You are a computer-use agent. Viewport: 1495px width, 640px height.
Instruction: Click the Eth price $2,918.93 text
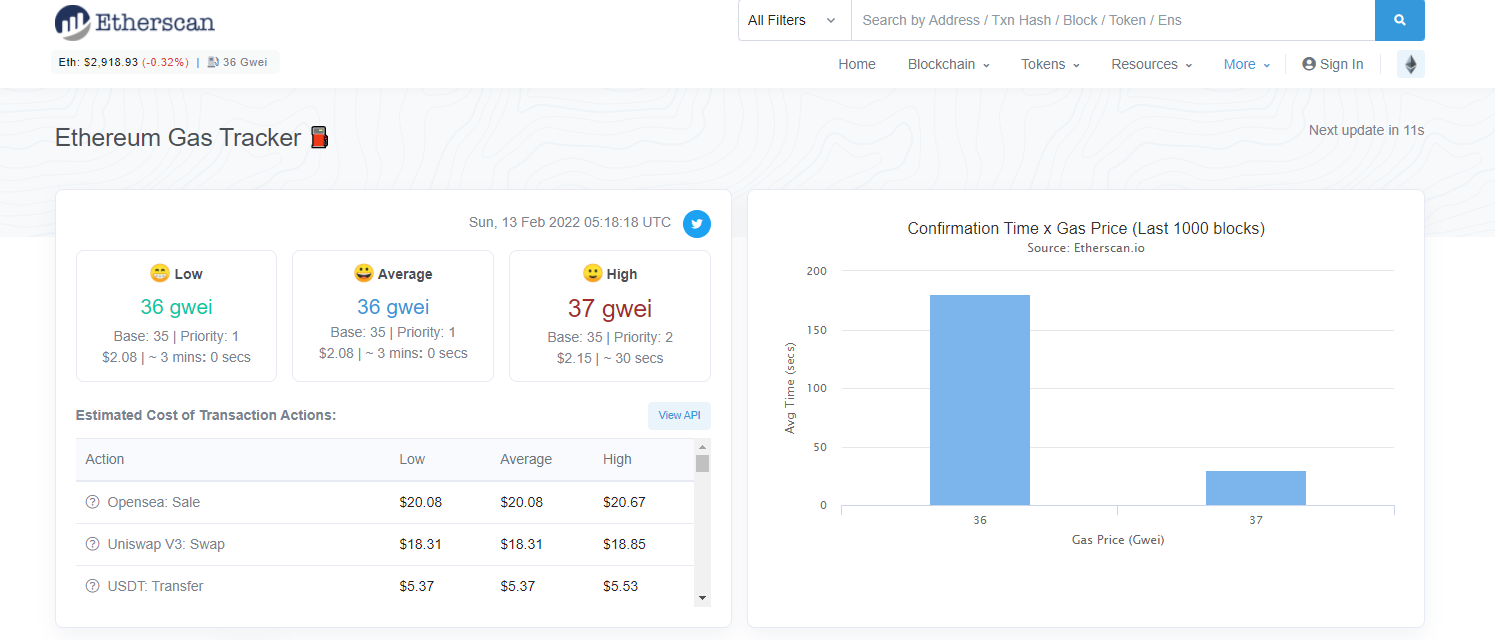(98, 62)
